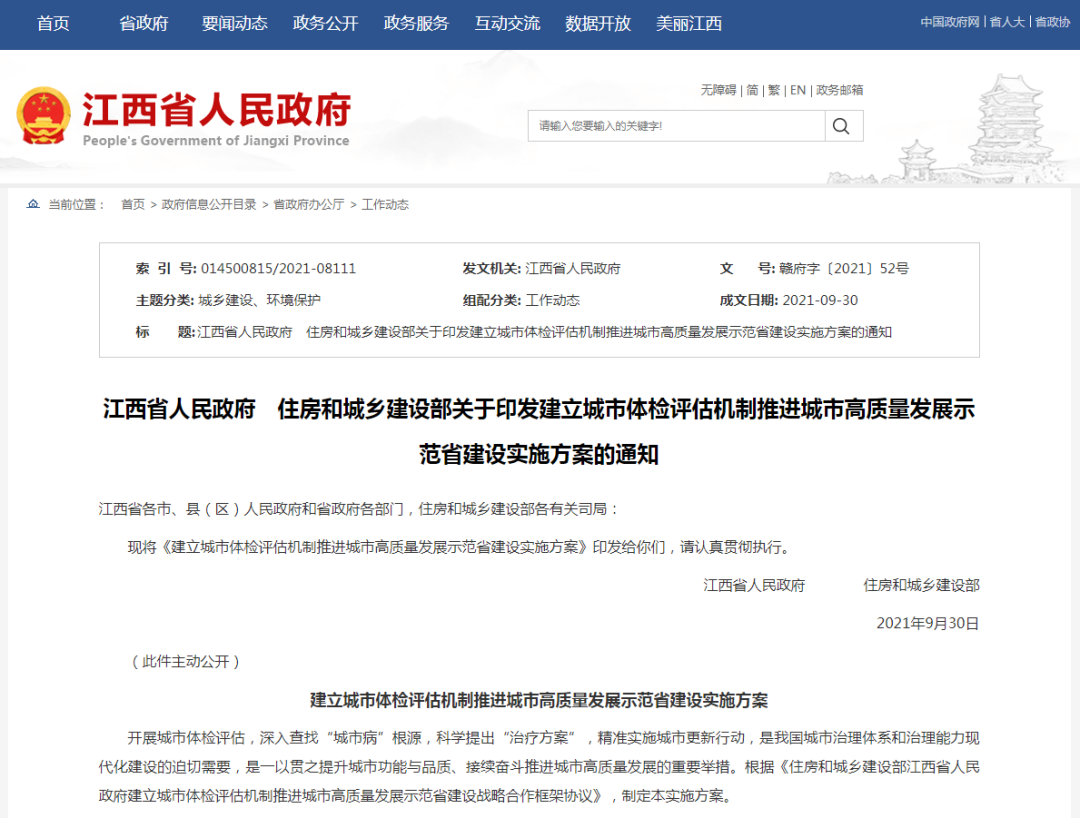Click the magnifier search icon

[x=841, y=126]
